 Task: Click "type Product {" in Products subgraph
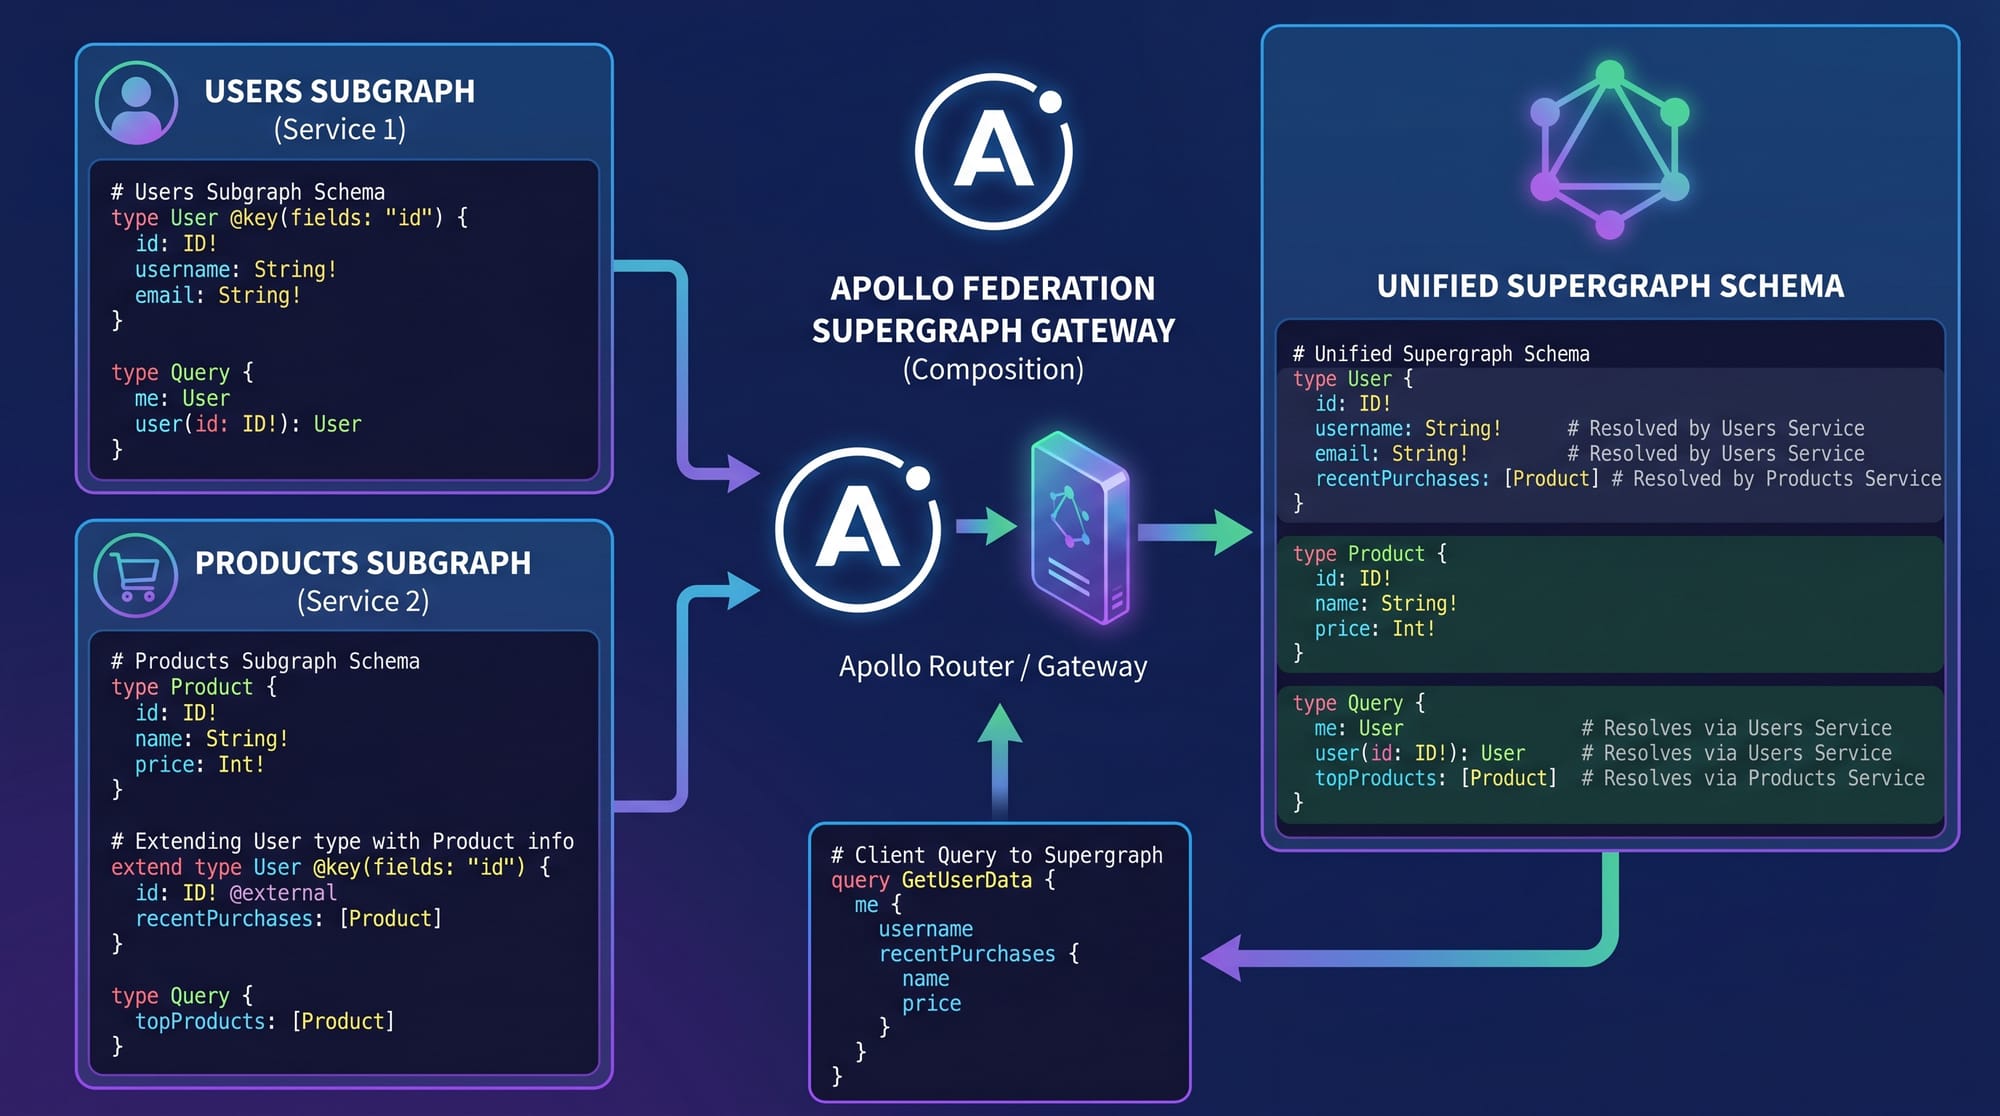coord(194,687)
